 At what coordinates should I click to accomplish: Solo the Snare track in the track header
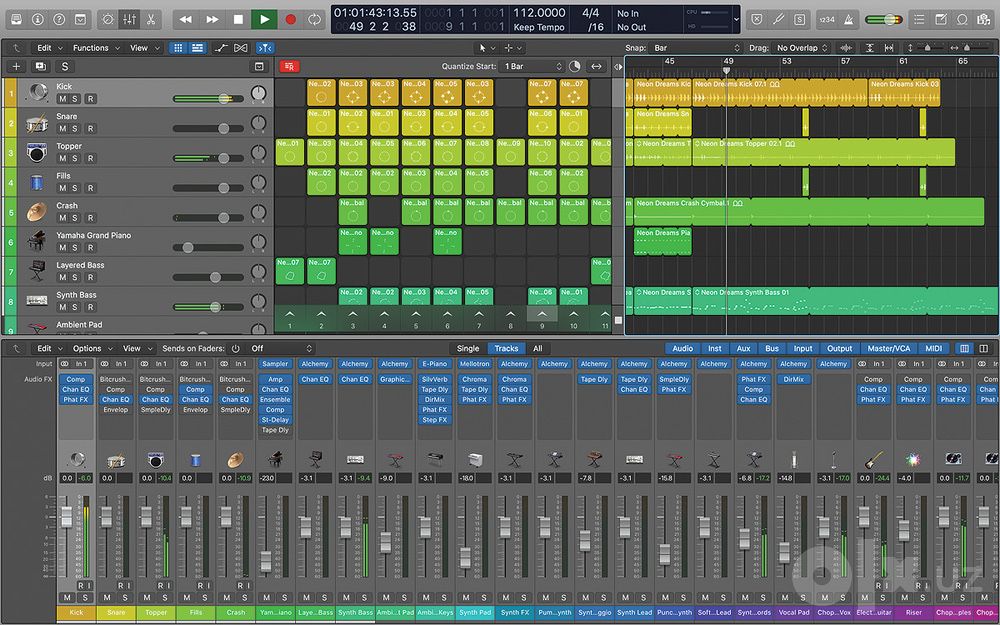point(75,129)
